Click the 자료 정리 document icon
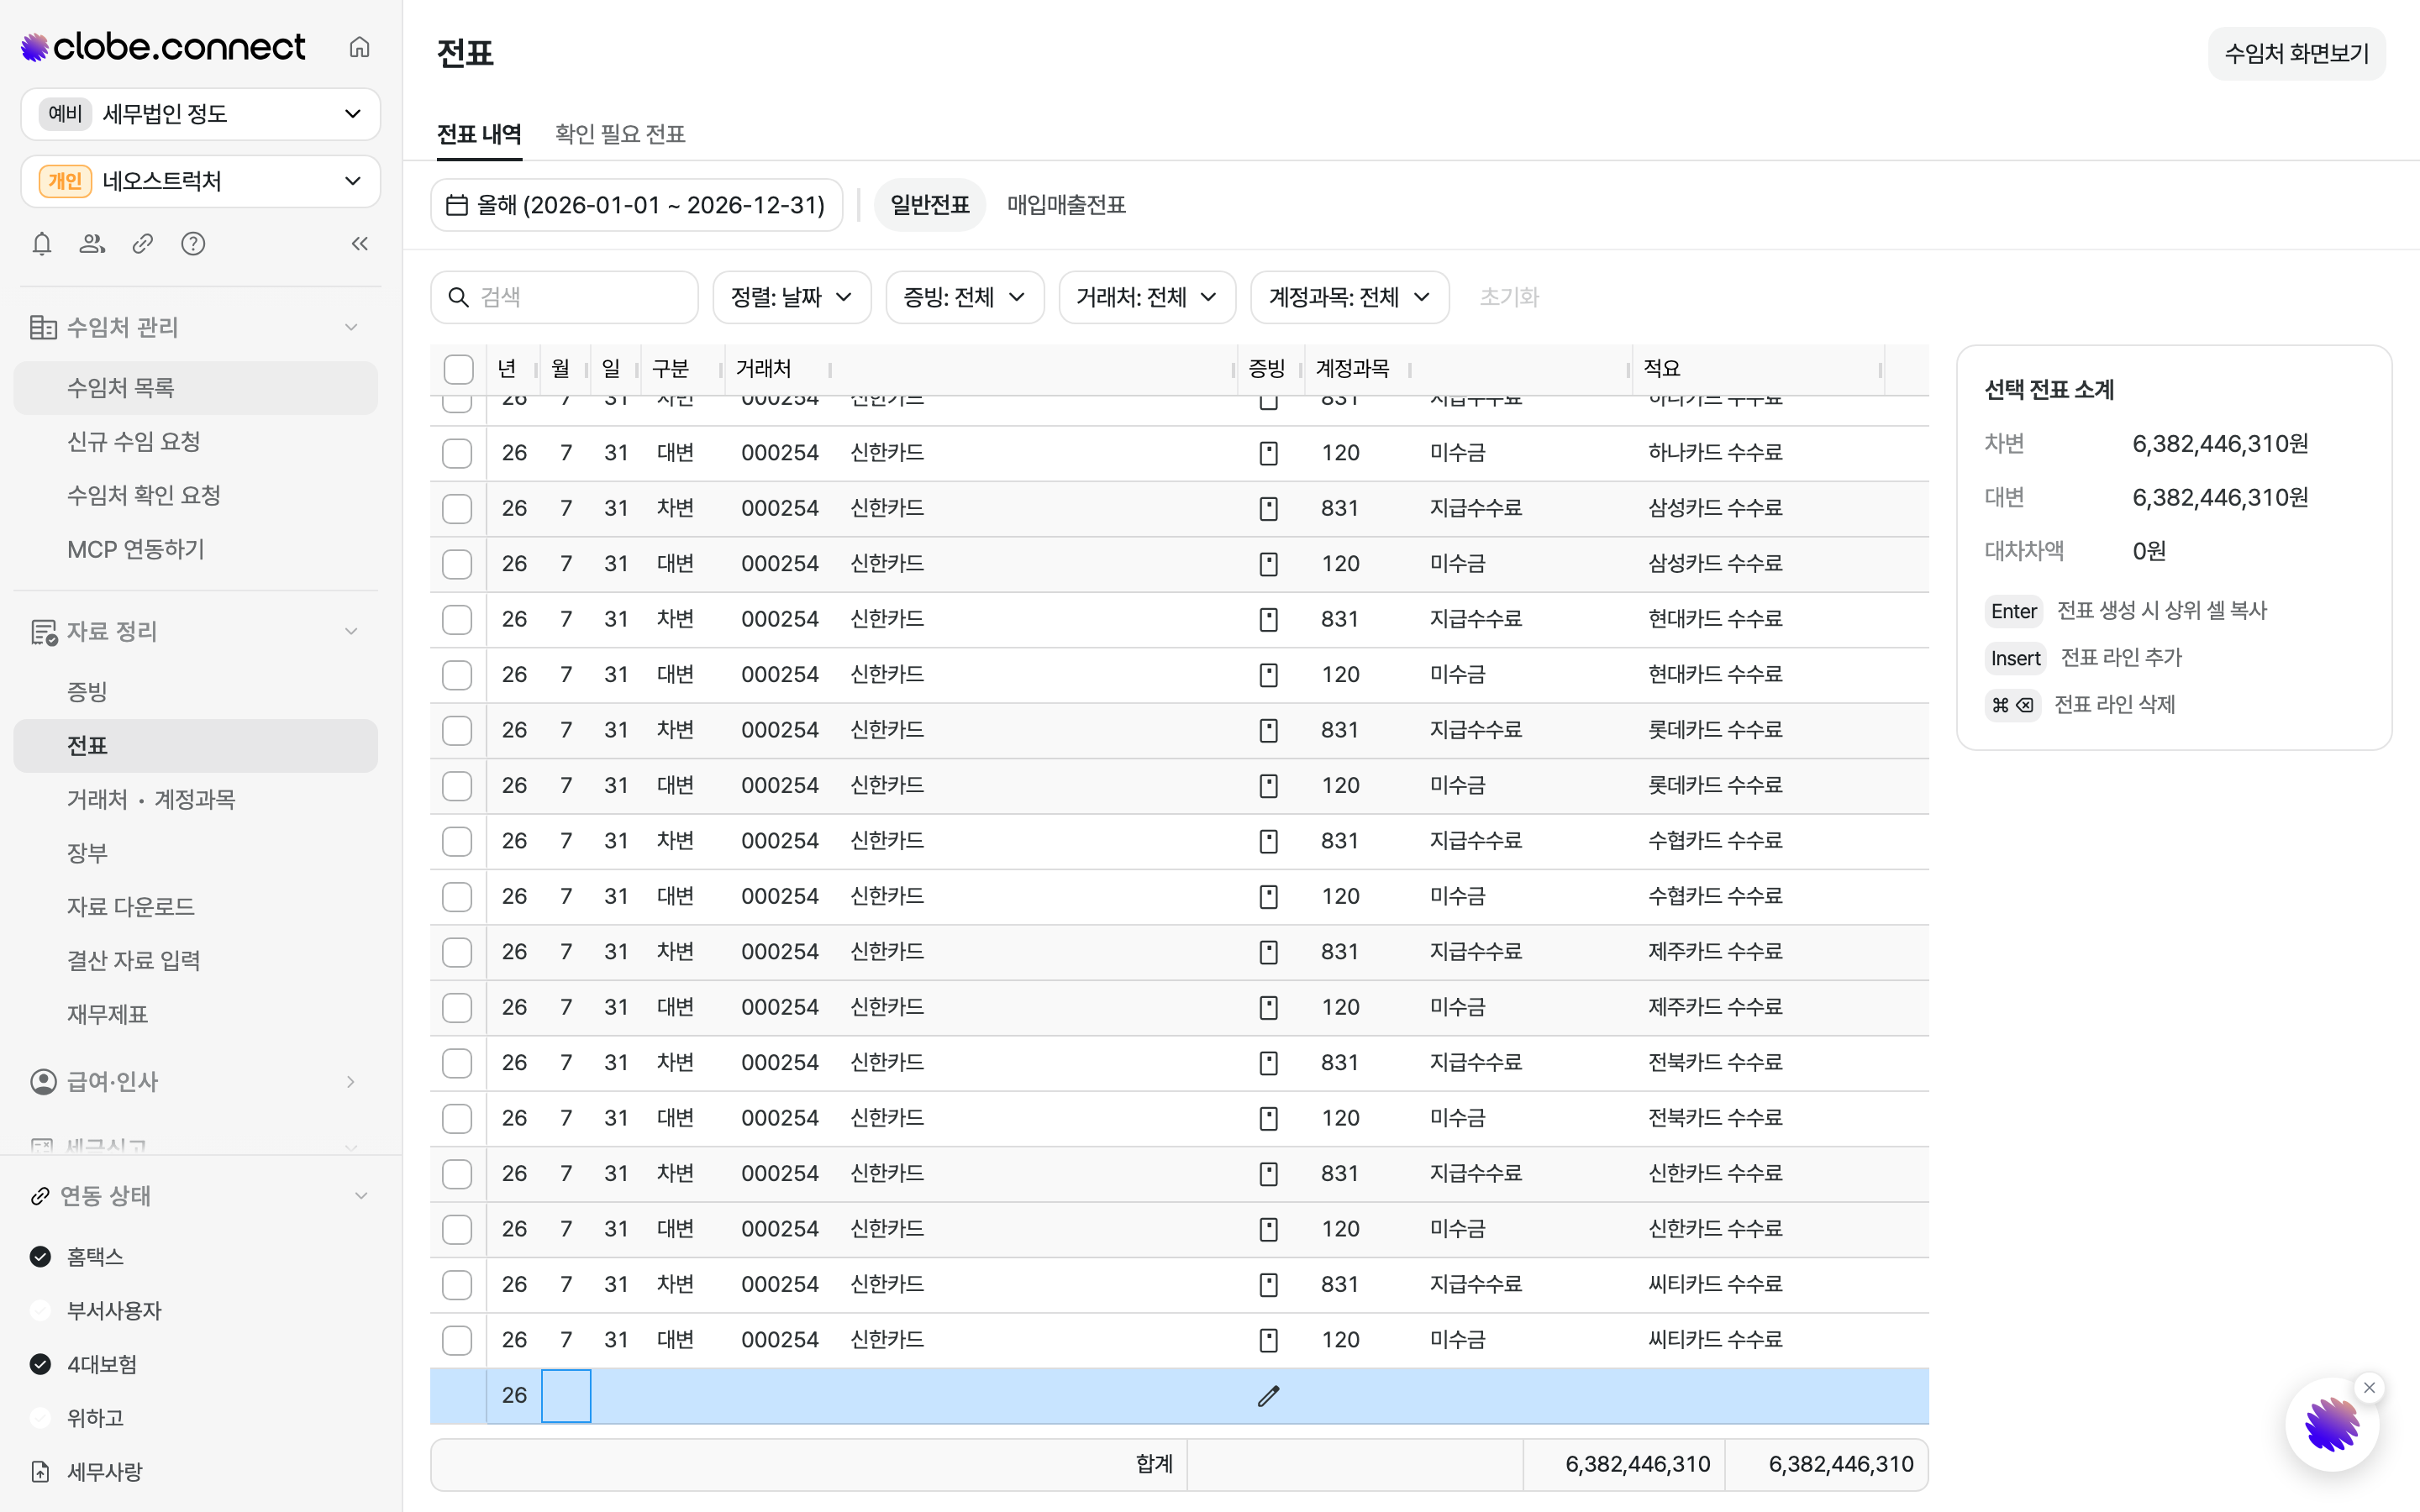The height and width of the screenshot is (1512, 2420). click(43, 632)
